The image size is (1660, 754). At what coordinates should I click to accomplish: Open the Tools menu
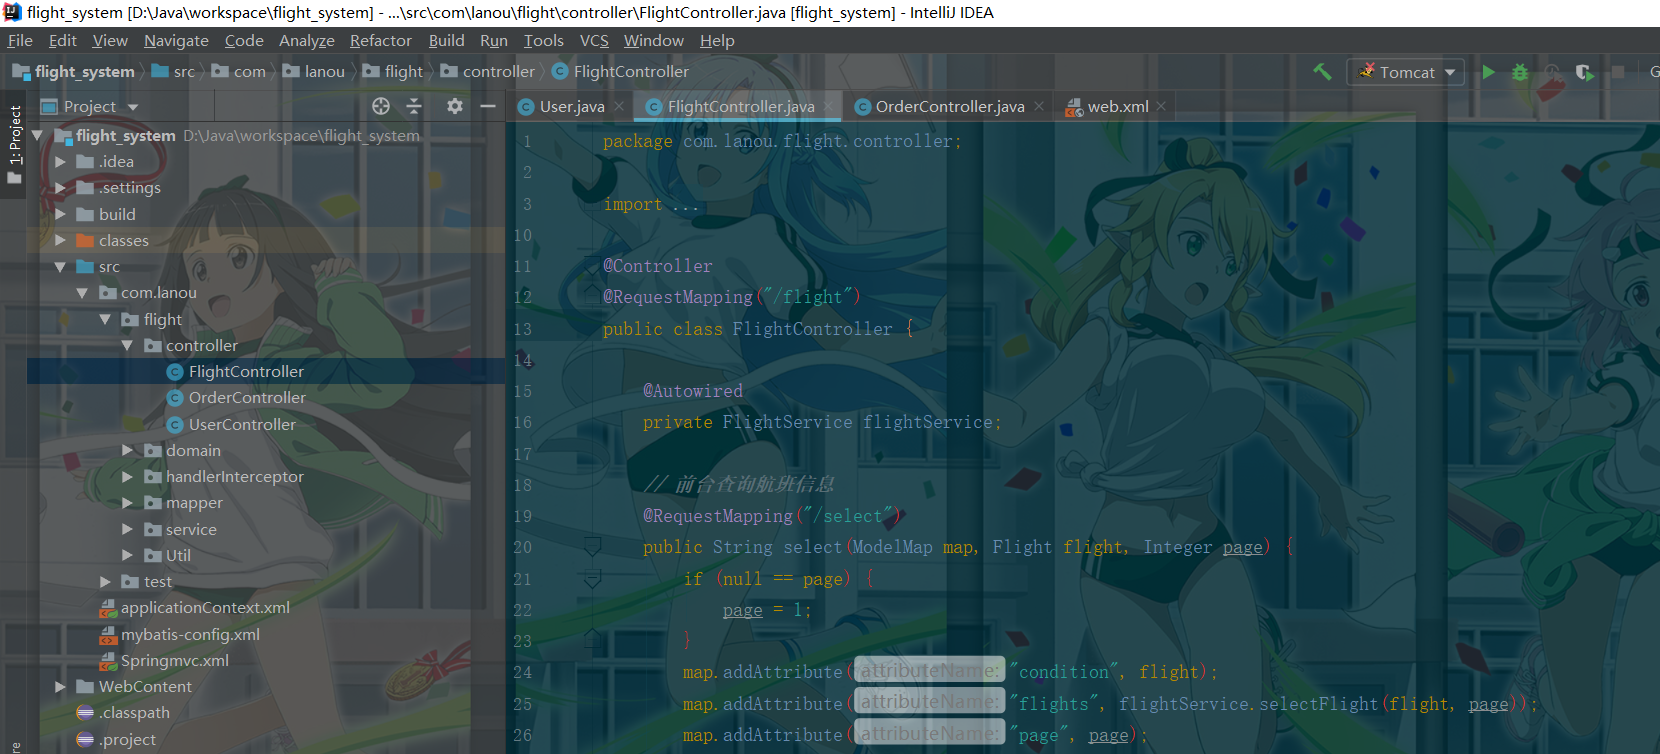click(x=543, y=40)
